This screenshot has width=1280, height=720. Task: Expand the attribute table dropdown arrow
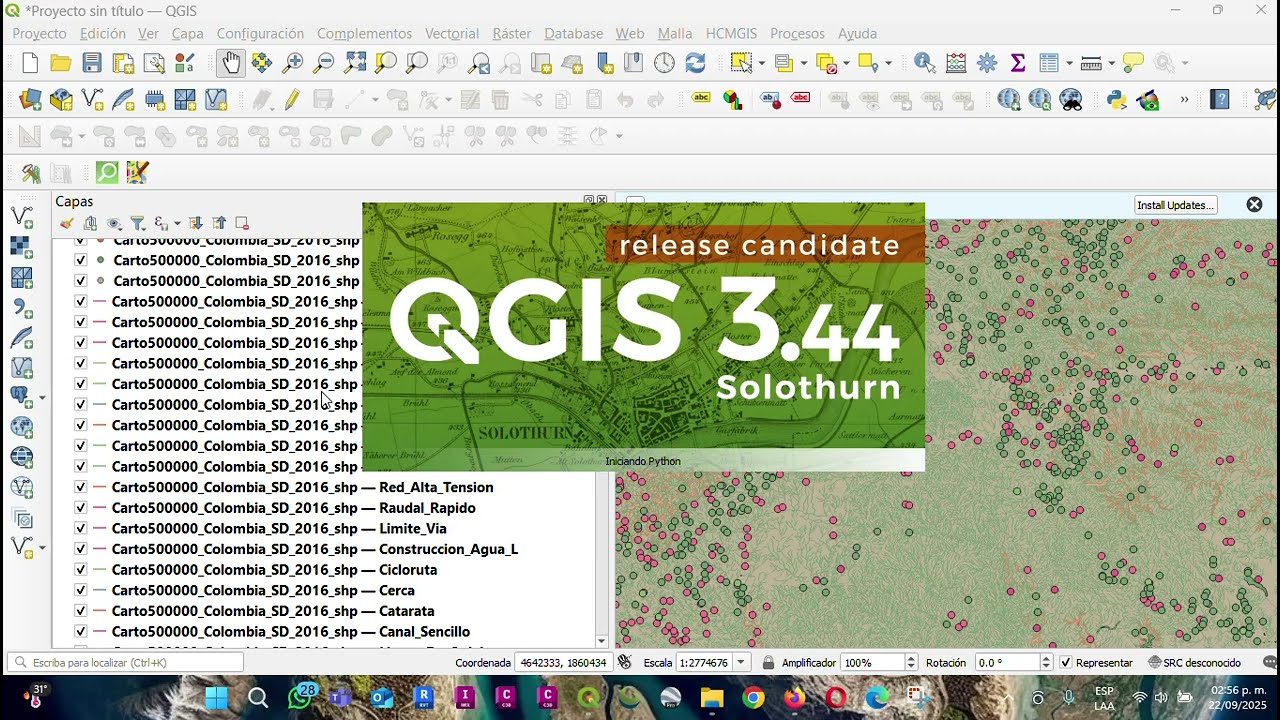[x=1069, y=63]
